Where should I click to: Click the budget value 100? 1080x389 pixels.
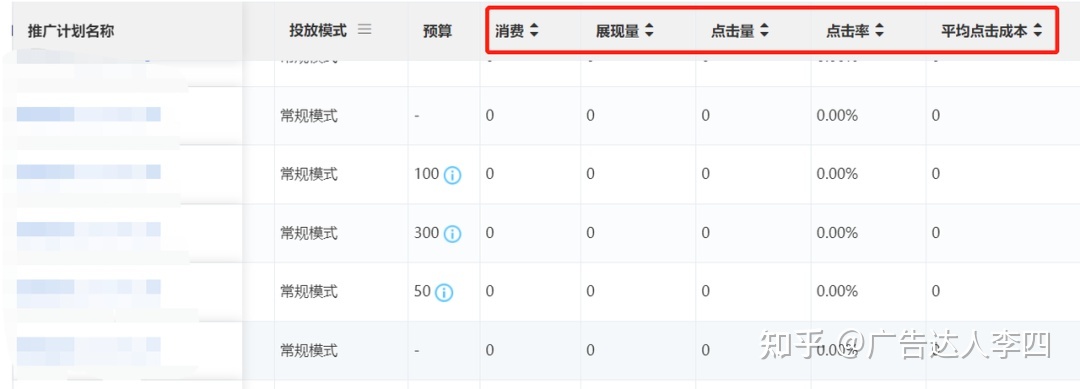coord(426,174)
